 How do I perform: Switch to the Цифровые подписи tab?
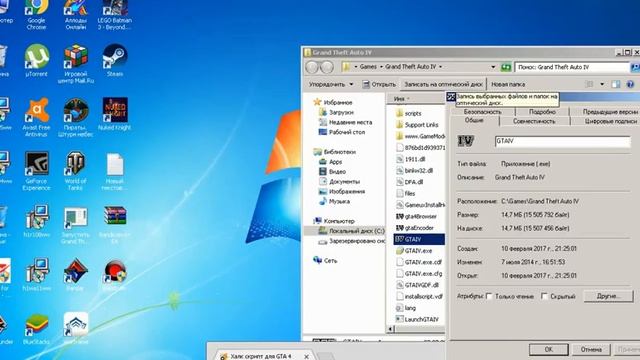click(611, 121)
